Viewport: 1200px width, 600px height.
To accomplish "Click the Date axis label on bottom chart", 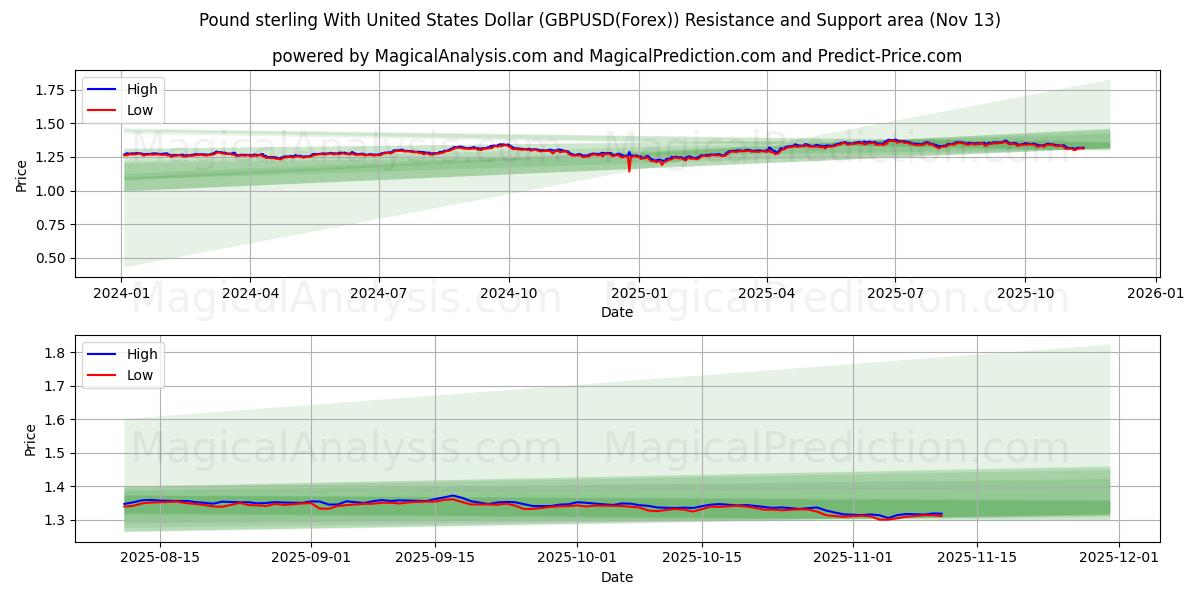I will pyautogui.click(x=618, y=577).
